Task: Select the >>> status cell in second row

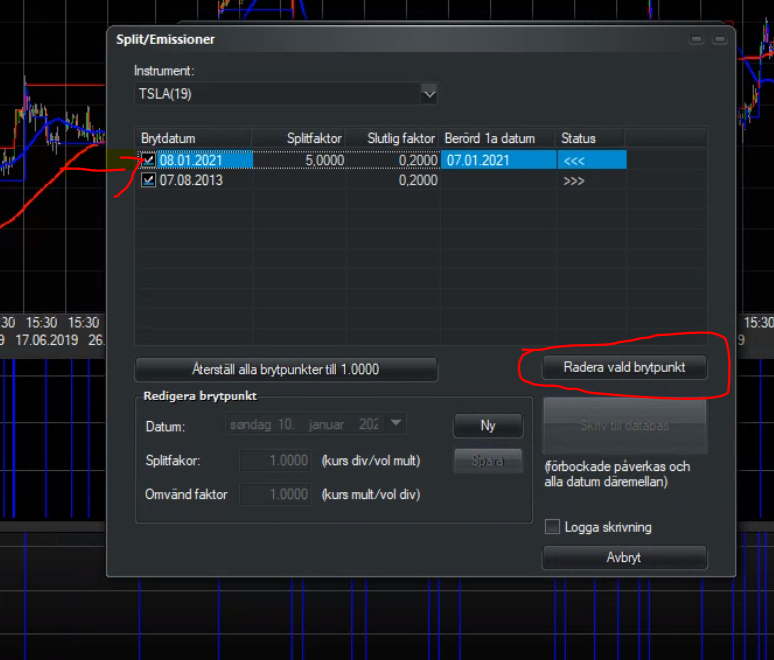Action: pyautogui.click(x=590, y=181)
